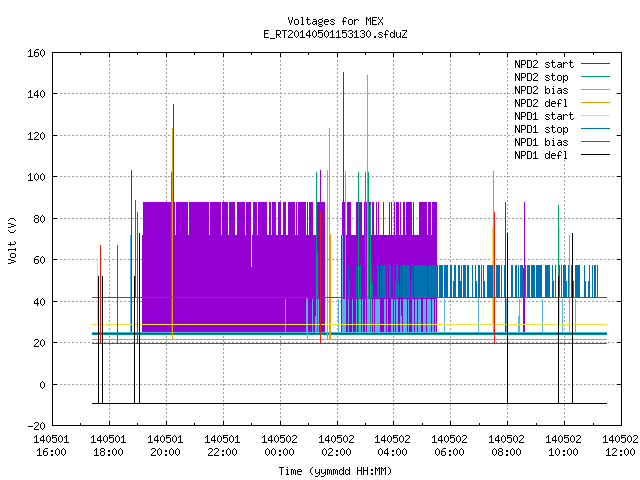Click the 'NPD2 bias' legend label
This screenshot has width=640, height=480.
tap(541, 90)
